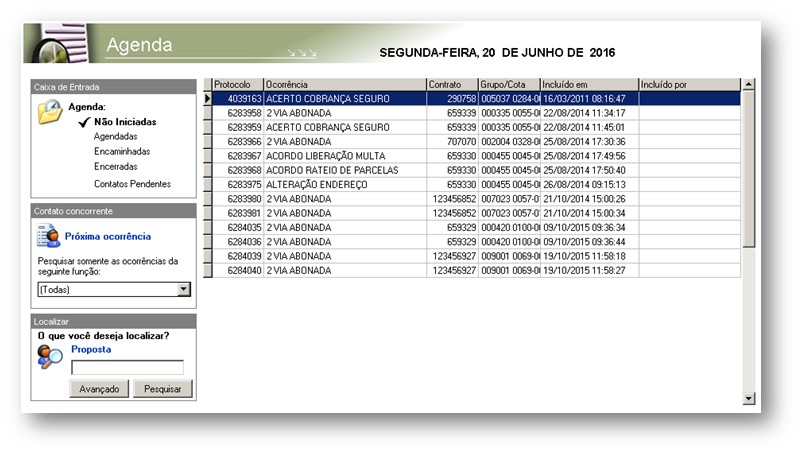Click date cell 16/03/2011 08:16:47

589,99
